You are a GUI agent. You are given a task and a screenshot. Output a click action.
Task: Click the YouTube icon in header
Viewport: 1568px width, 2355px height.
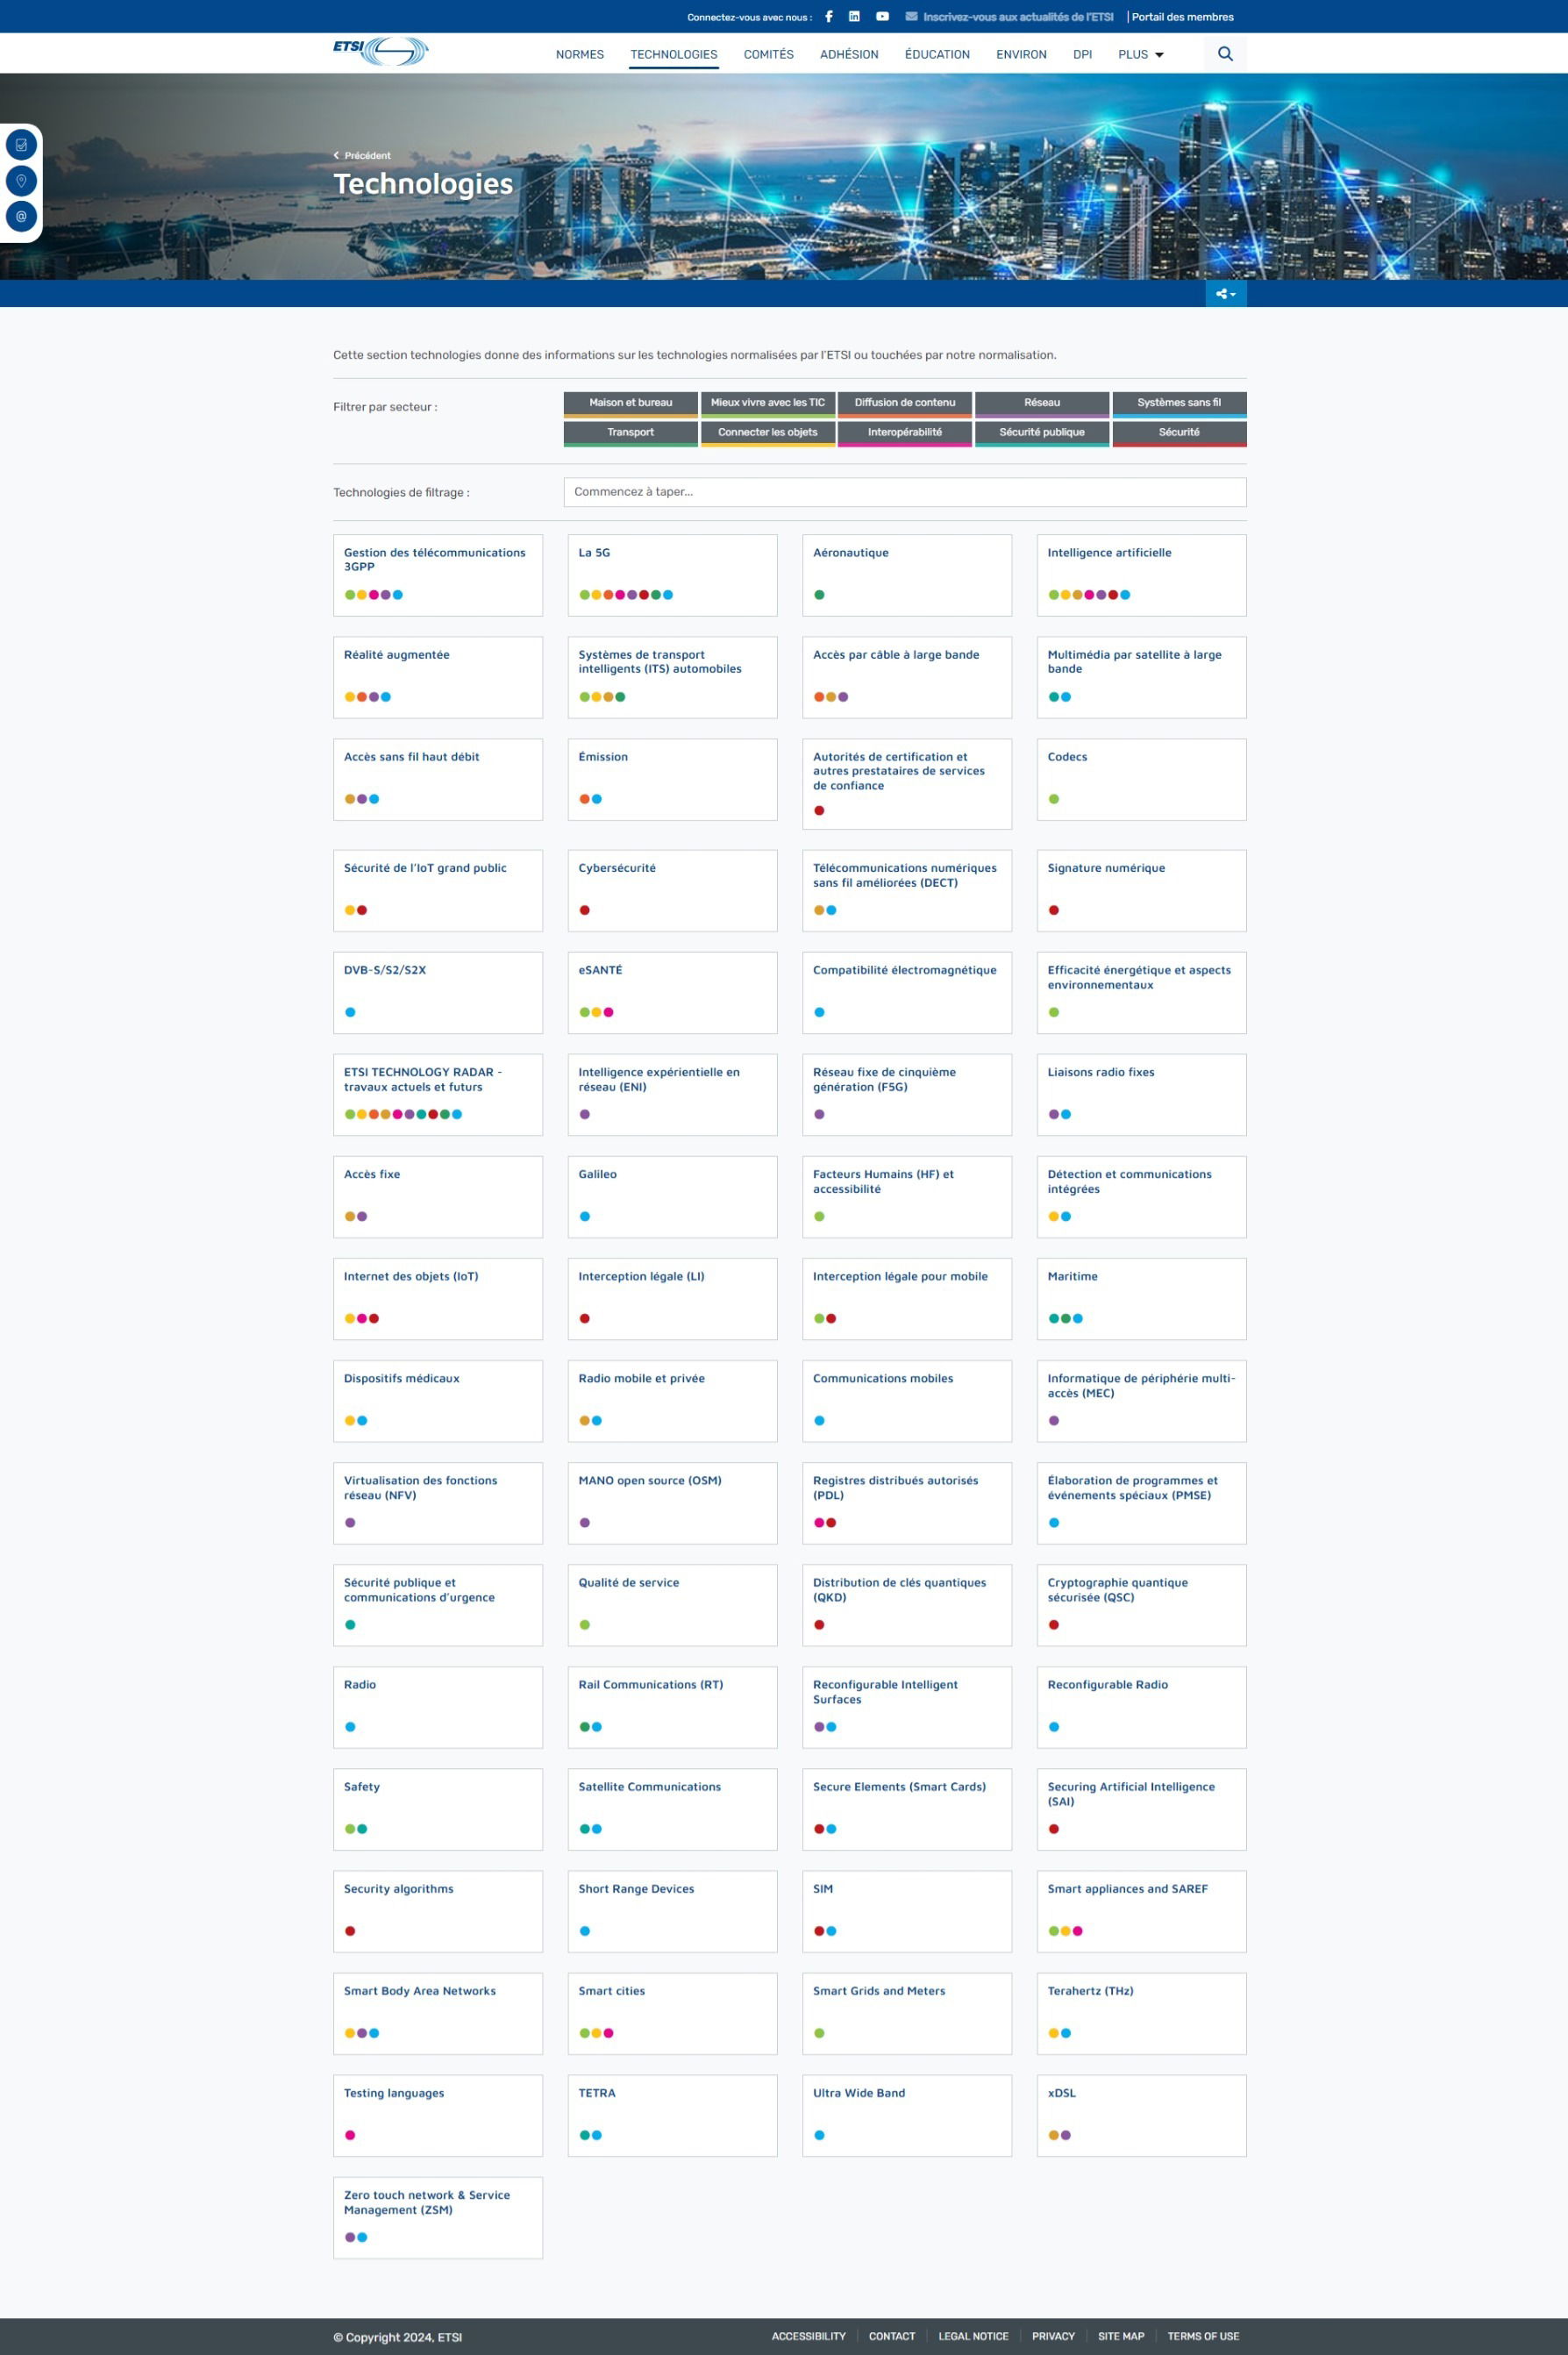[x=882, y=17]
